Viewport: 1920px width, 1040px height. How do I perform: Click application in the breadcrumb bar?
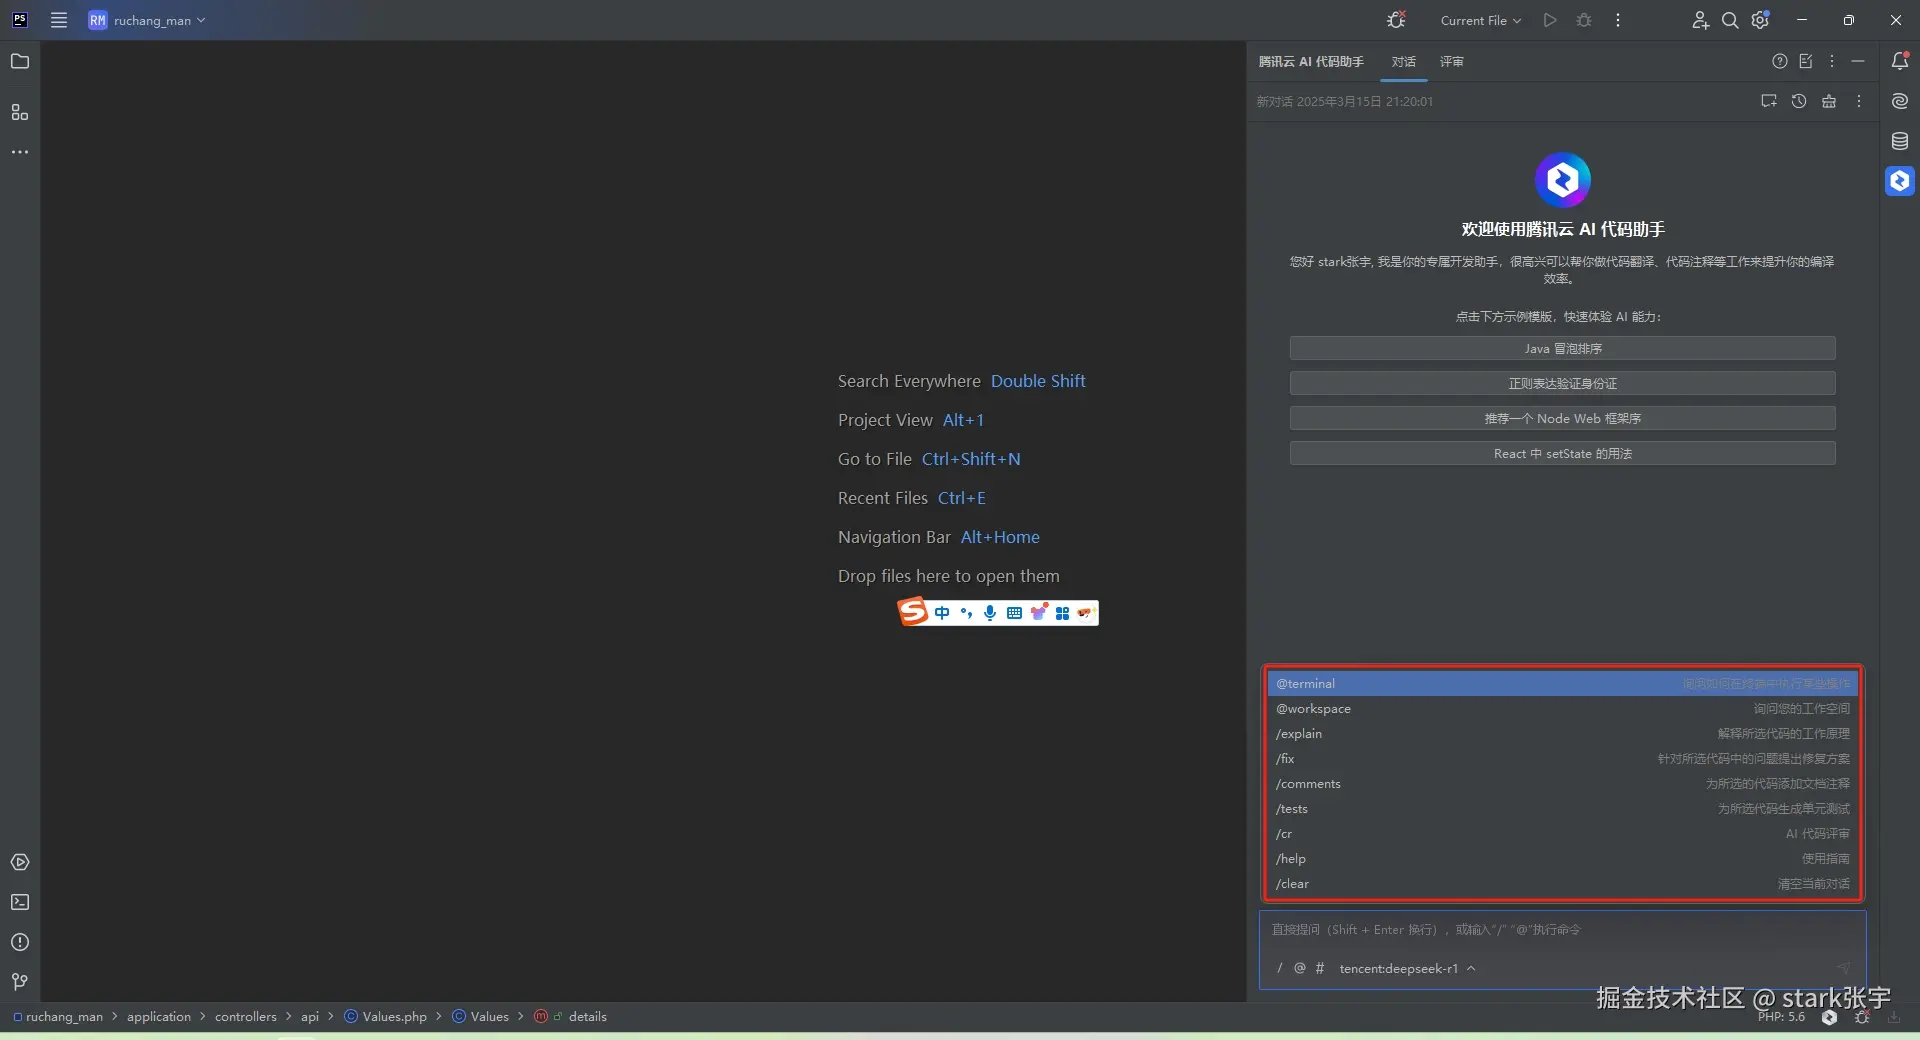[x=159, y=1017]
